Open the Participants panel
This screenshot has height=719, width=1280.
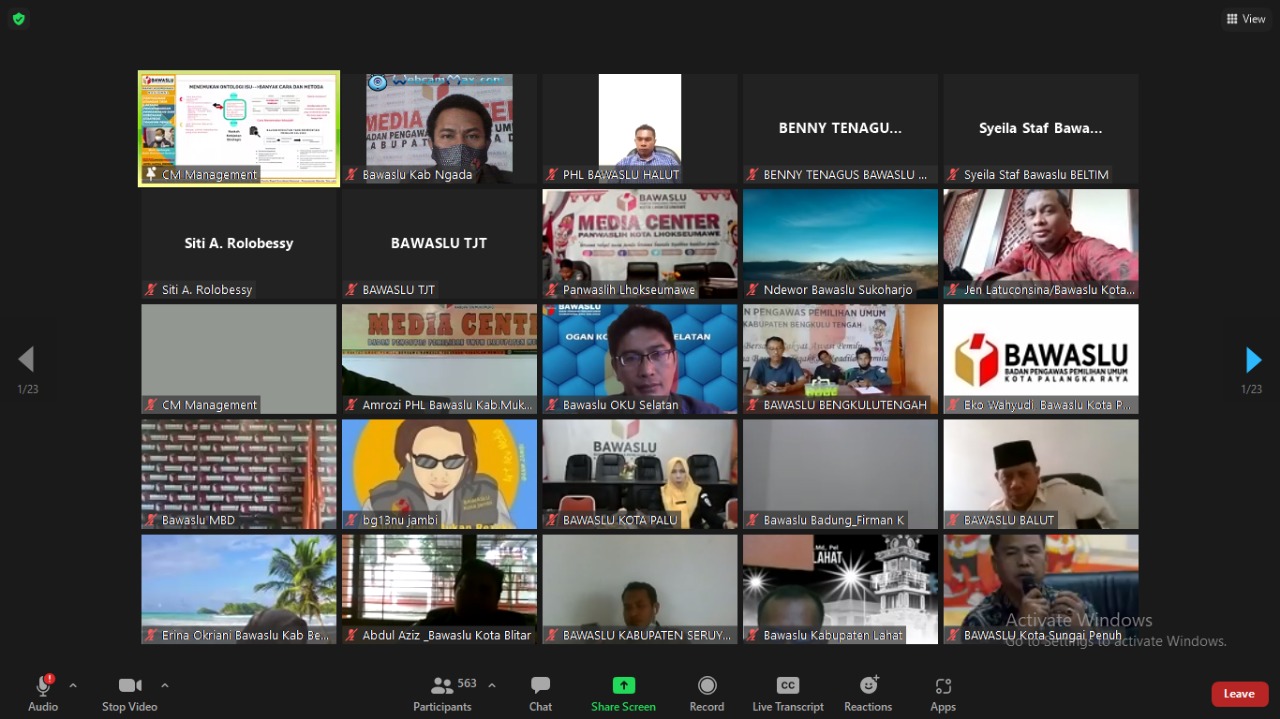442,694
